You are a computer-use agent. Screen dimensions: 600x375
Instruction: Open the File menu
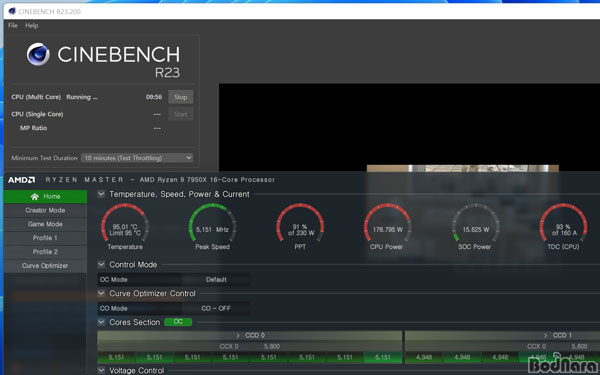click(13, 25)
